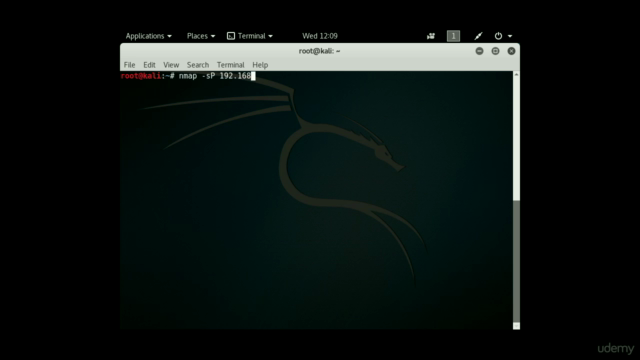Select workspace indicator 1
The height and width of the screenshot is (360, 640).
(x=453, y=36)
